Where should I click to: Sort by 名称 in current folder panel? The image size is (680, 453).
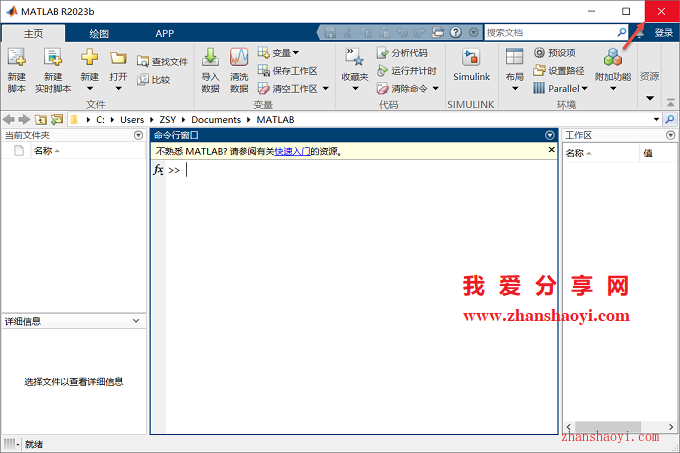click(x=46, y=151)
